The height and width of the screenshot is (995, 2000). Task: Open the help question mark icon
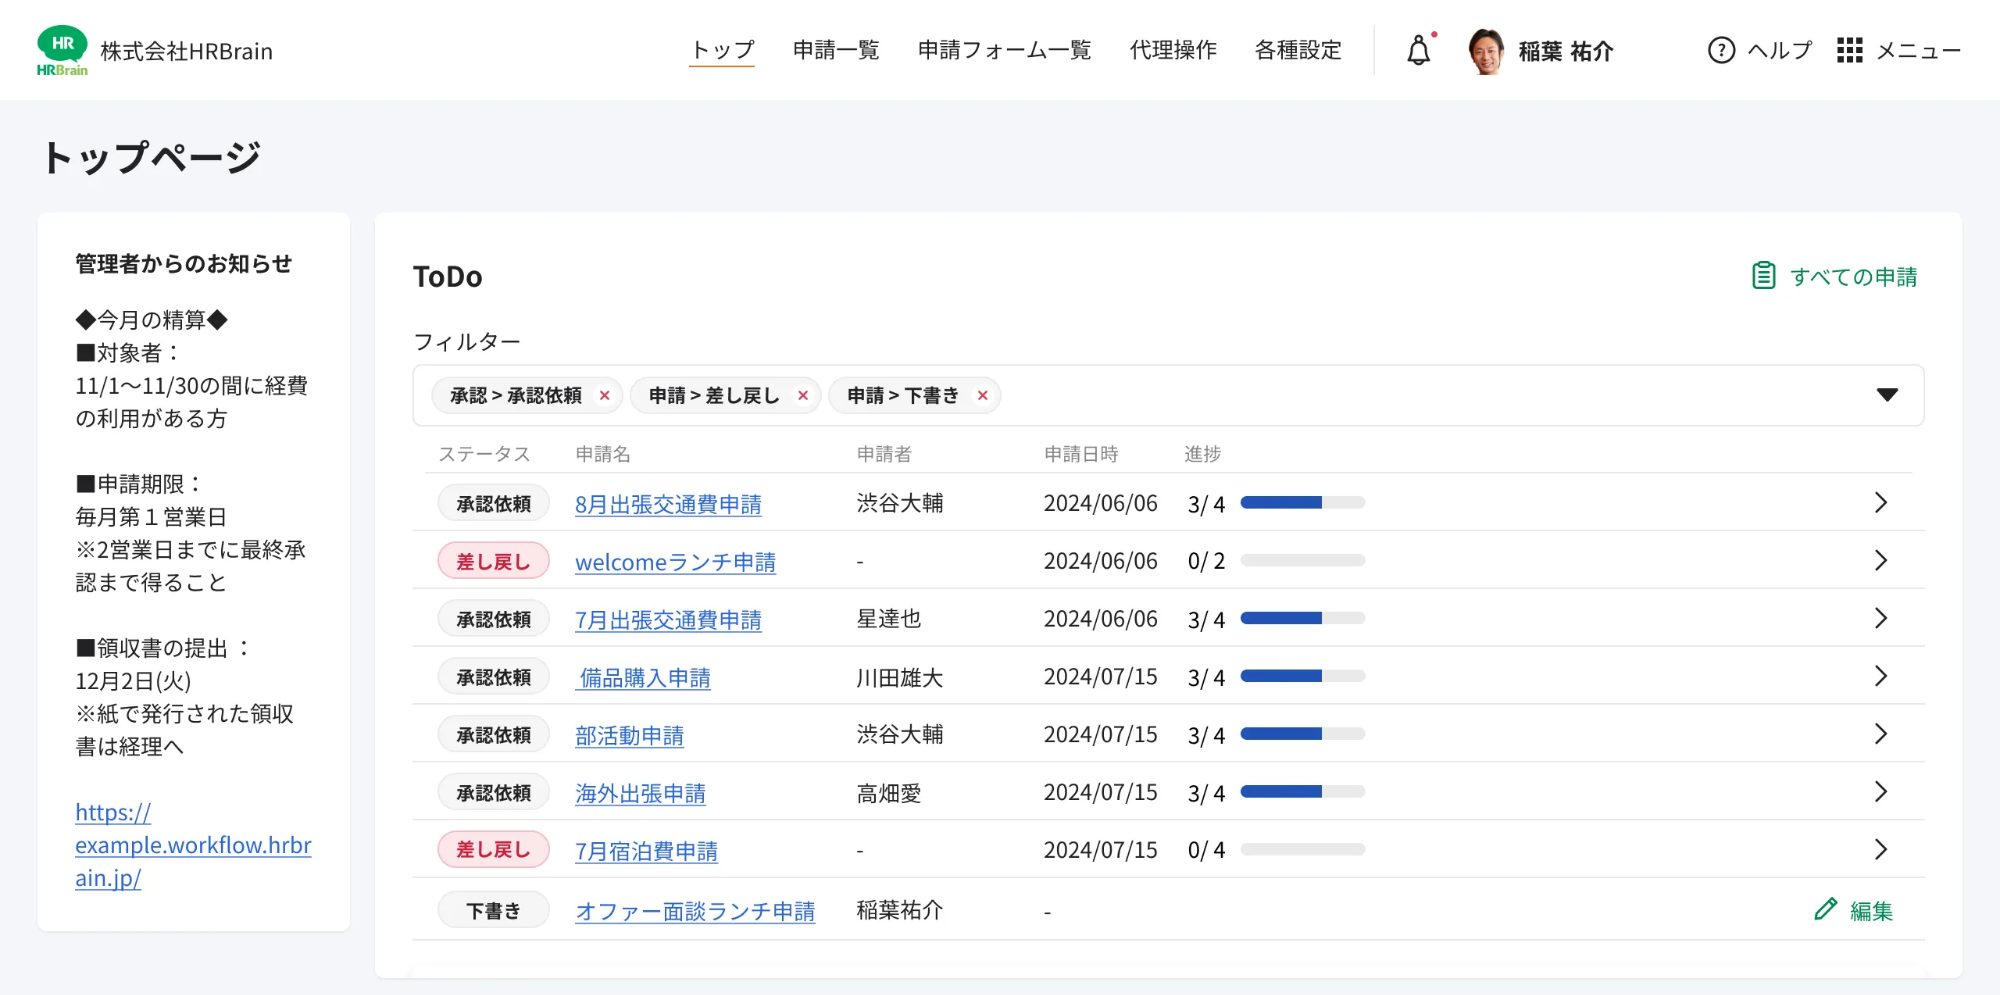pos(1721,50)
